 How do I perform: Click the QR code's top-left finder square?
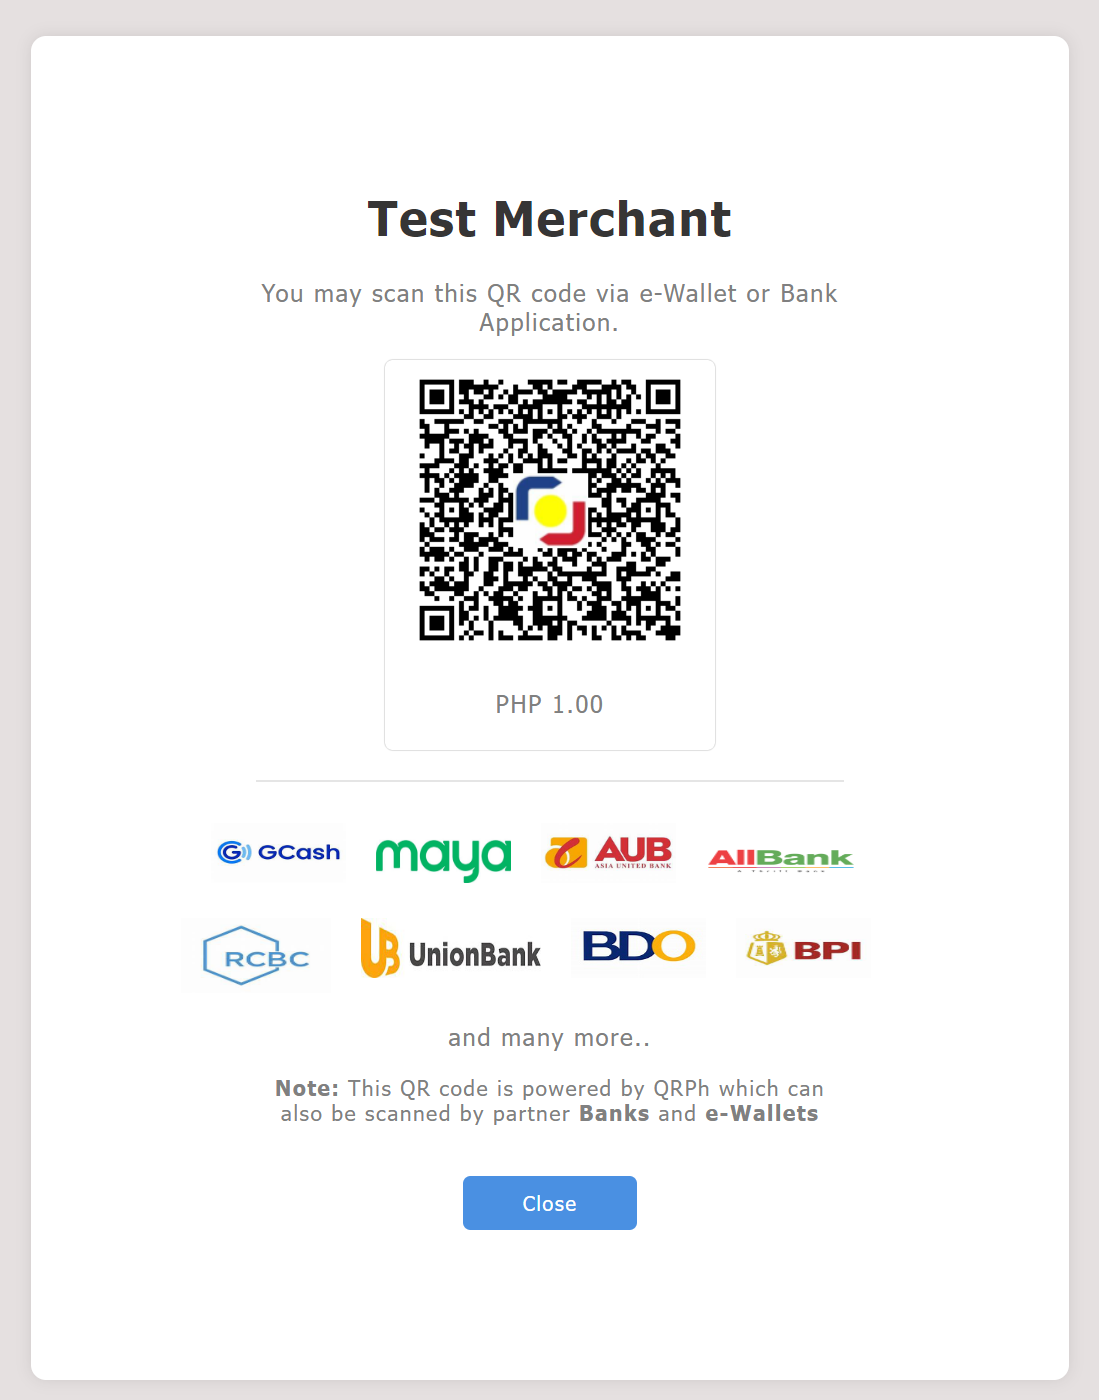click(x=437, y=398)
